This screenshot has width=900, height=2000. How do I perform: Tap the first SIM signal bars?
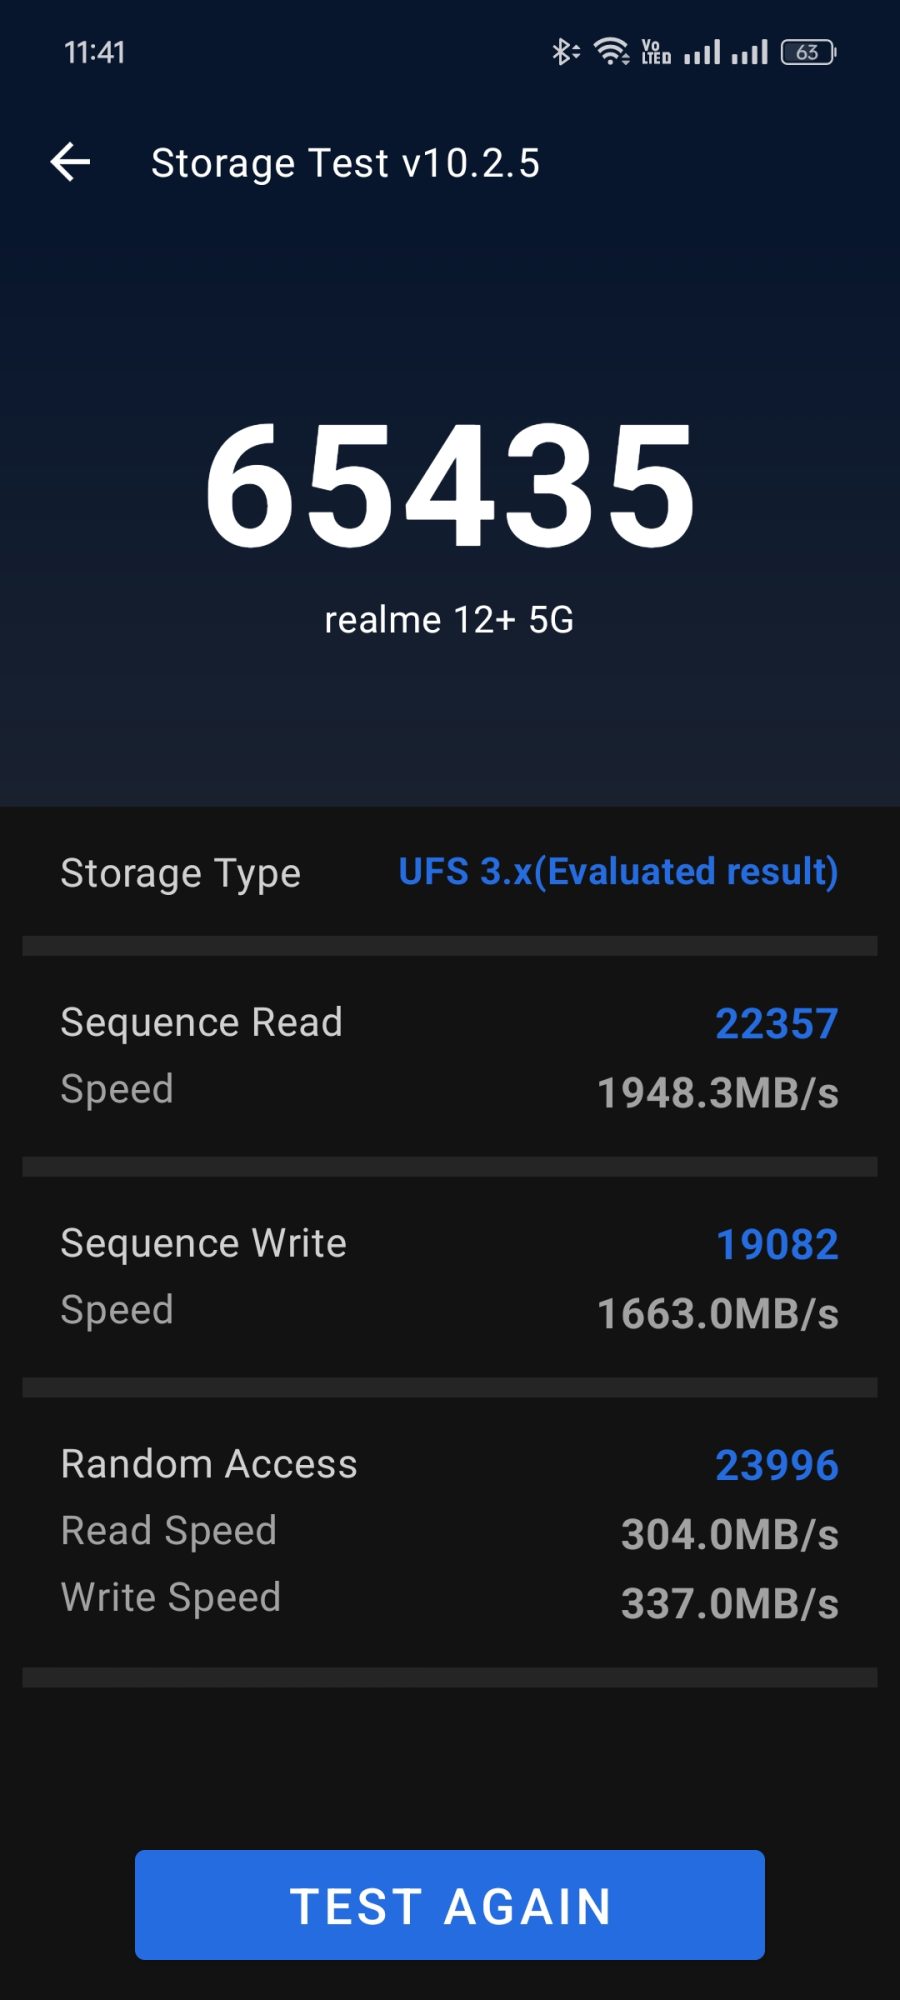point(702,52)
